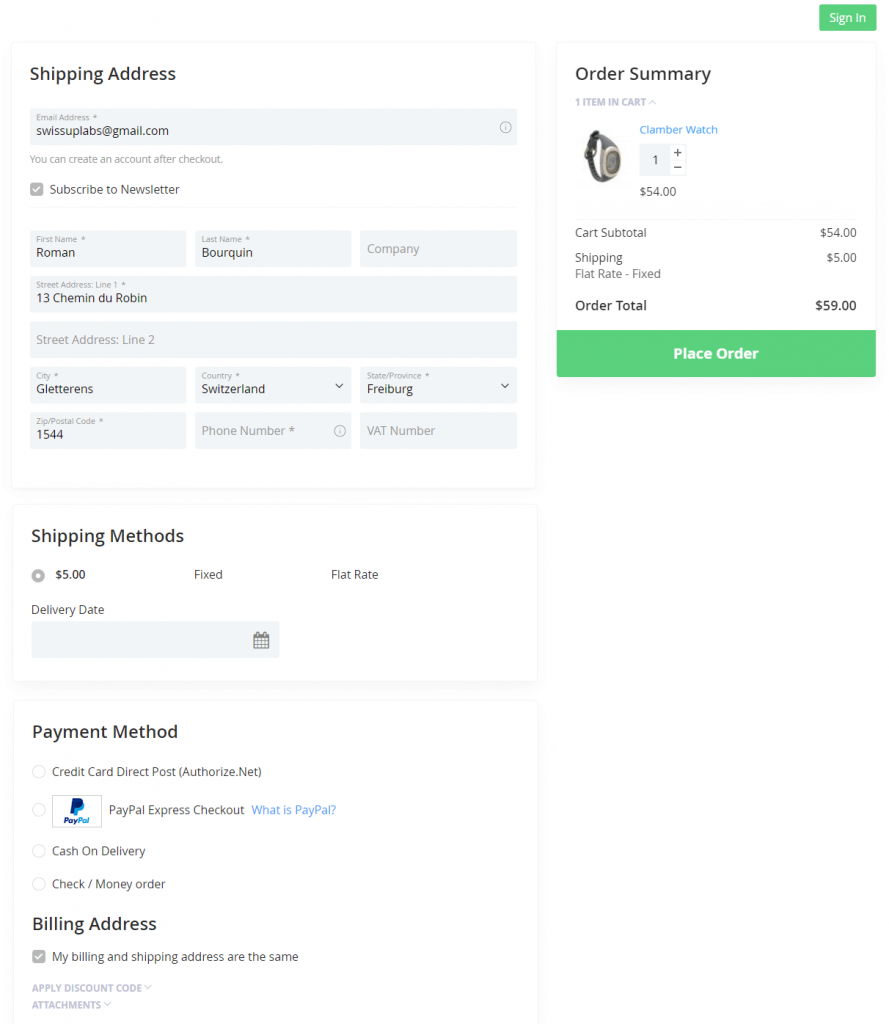Image resolution: width=889 pixels, height=1024 pixels.
Task: Increase the Clamber Watch quantity with plus
Action: coord(677,151)
